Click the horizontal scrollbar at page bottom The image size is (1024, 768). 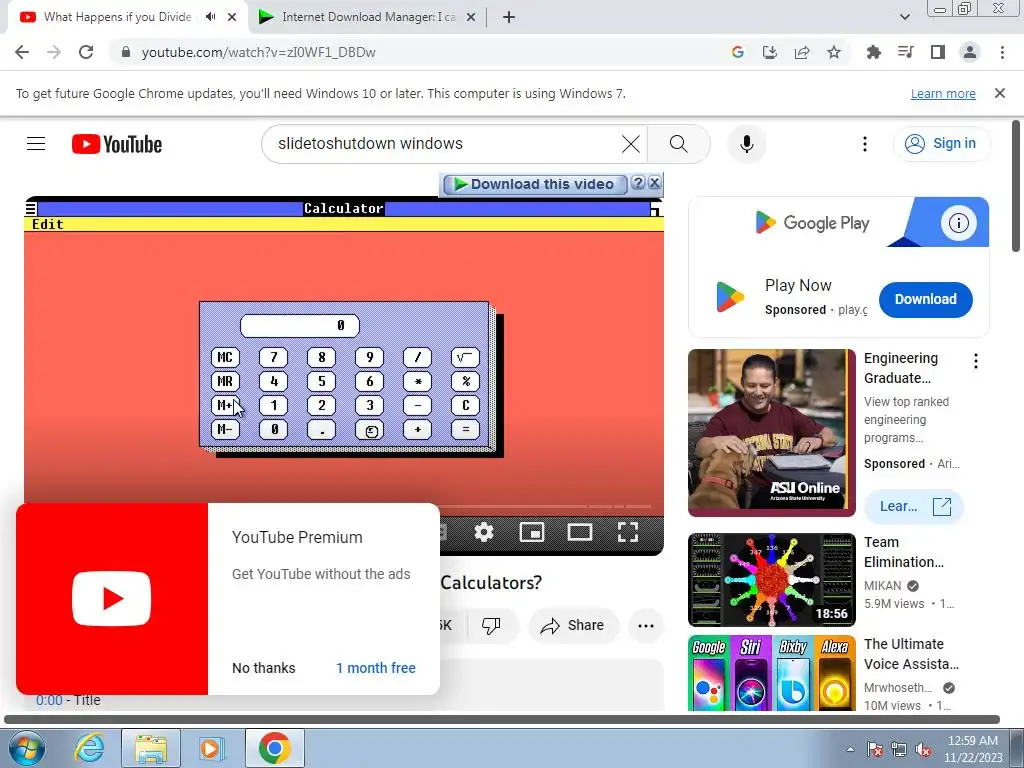pos(502,720)
